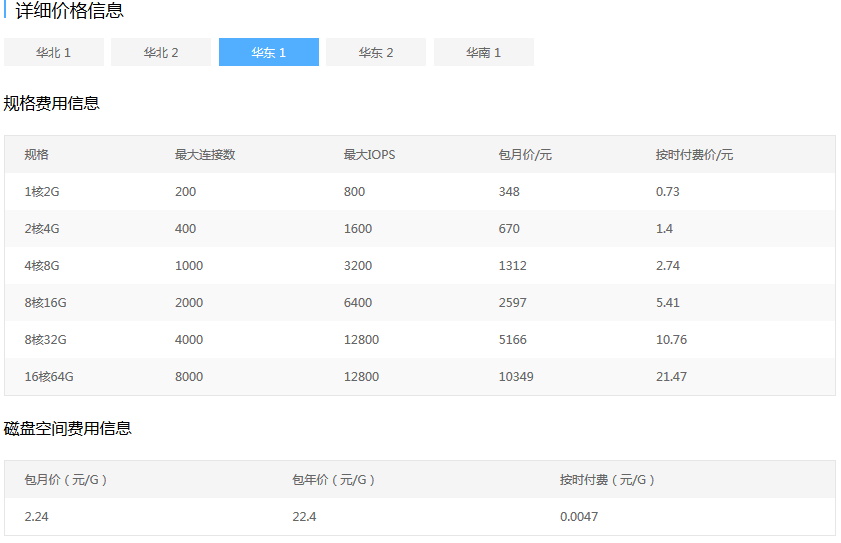Click the monthly price 348
Screen dimensions: 841x543
coord(509,192)
